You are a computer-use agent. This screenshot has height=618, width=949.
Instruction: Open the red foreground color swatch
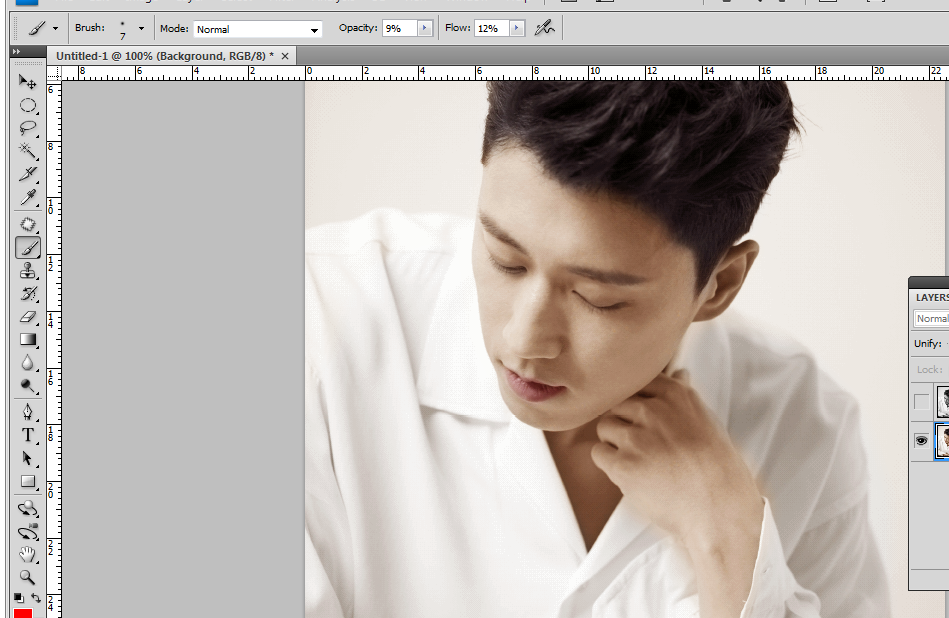click(23, 614)
